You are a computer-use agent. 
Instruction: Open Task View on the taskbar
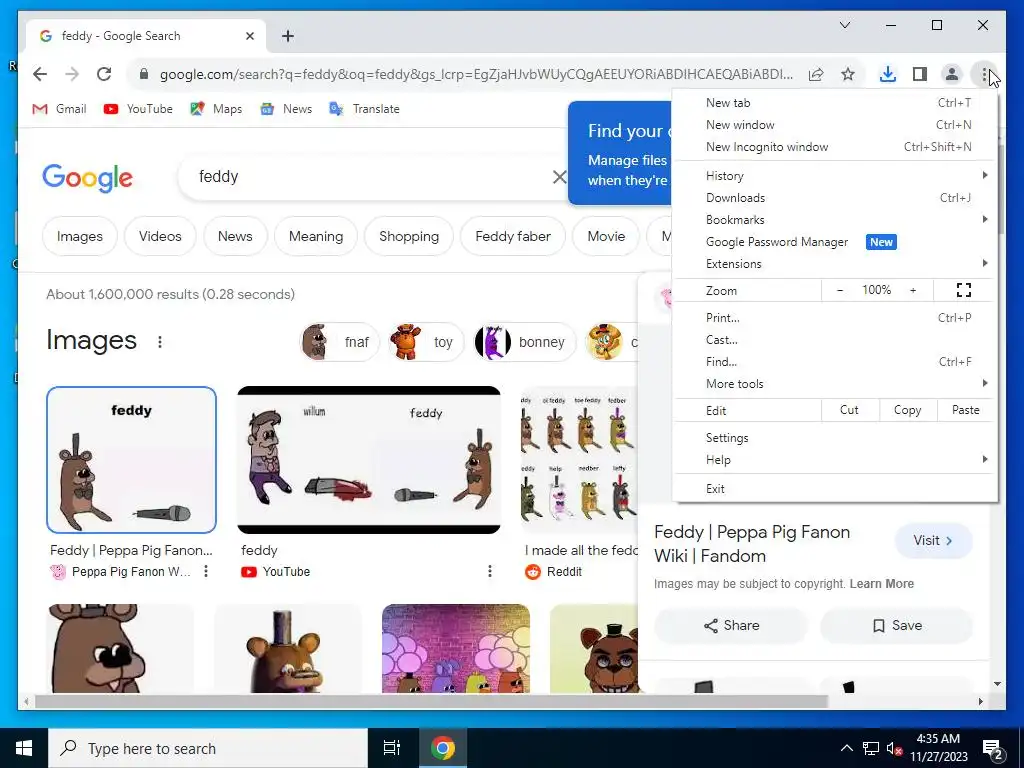(392, 748)
